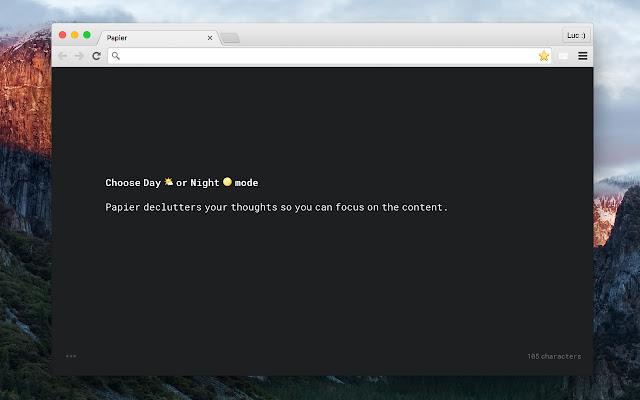Go forward to the next page
Screen dimensions: 640x400
pos(79,56)
